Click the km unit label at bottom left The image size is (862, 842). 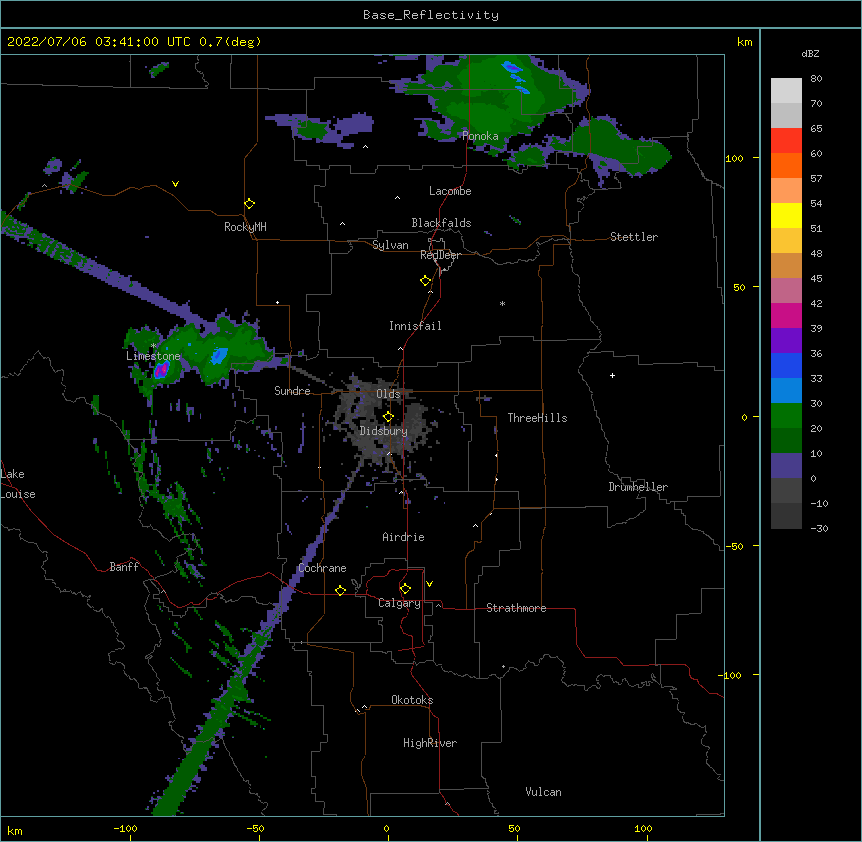click(14, 831)
